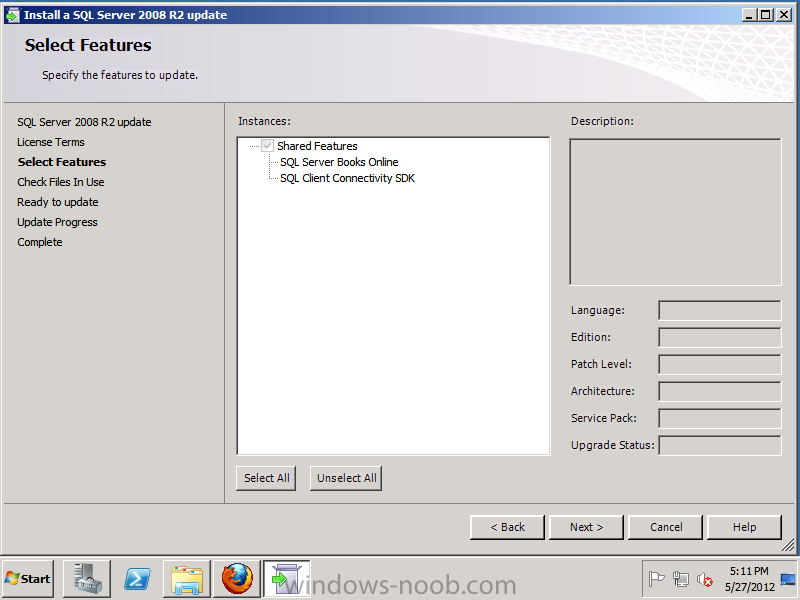The width and height of the screenshot is (800, 600).
Task: Launch PowerShell from the taskbar
Action: pyautogui.click(x=137, y=579)
